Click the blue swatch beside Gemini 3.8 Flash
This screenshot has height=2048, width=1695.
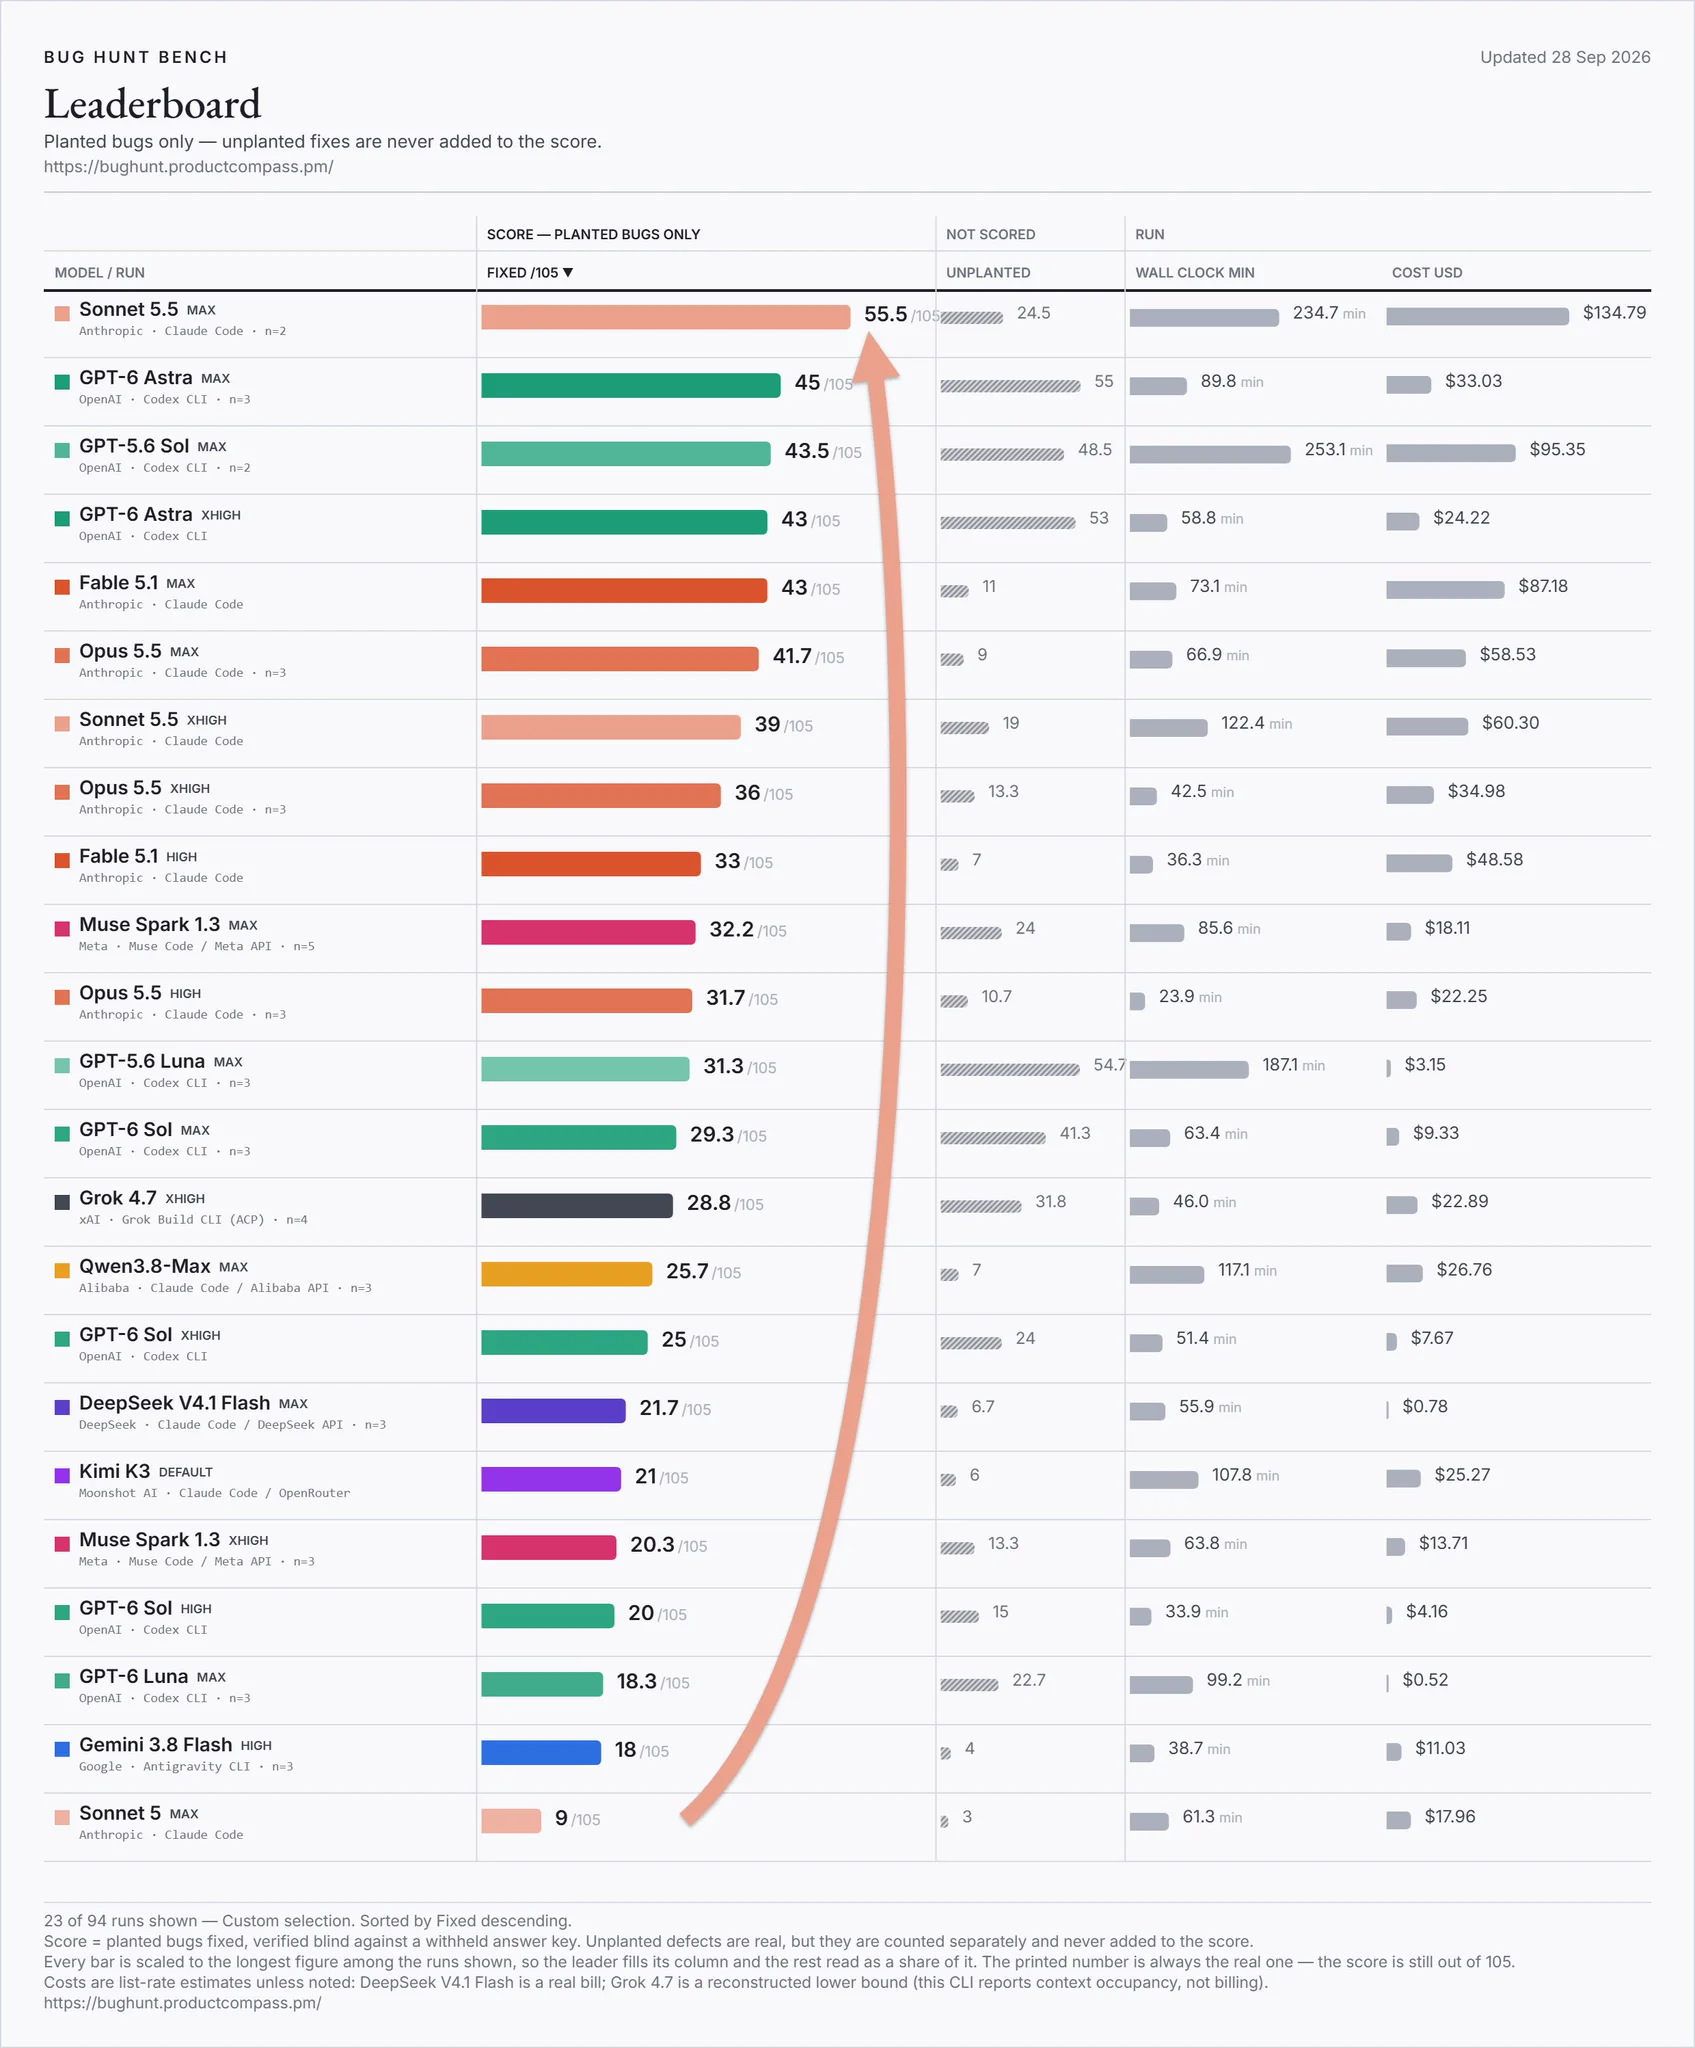[x=62, y=1749]
